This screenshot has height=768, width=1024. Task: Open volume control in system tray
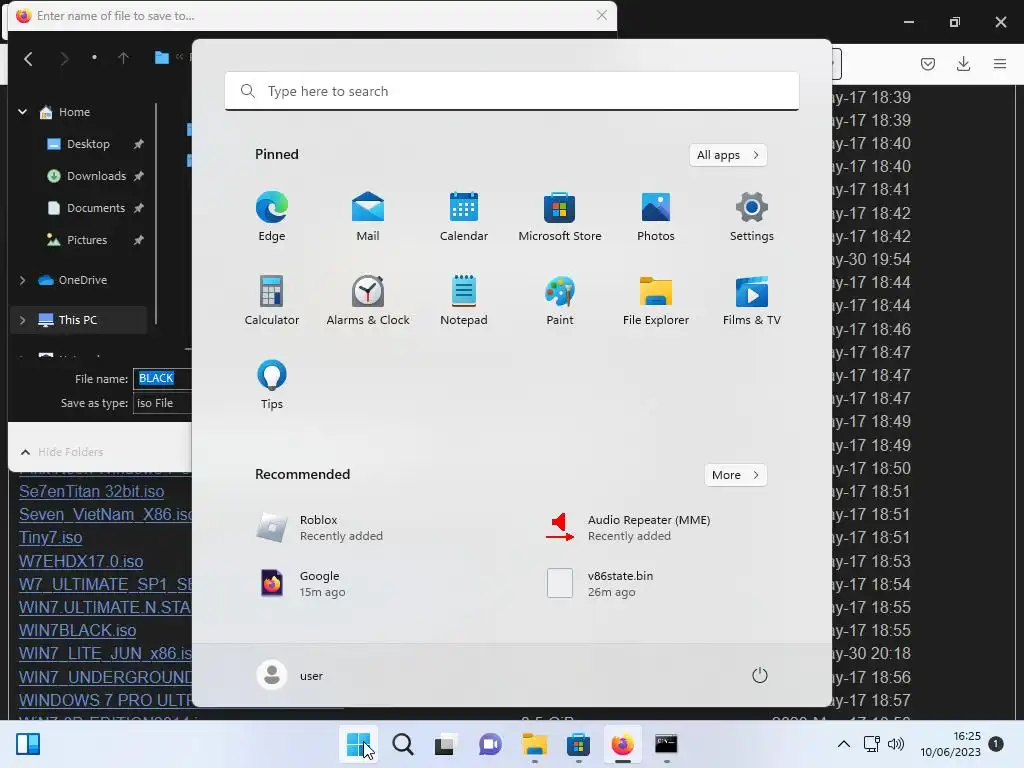896,744
